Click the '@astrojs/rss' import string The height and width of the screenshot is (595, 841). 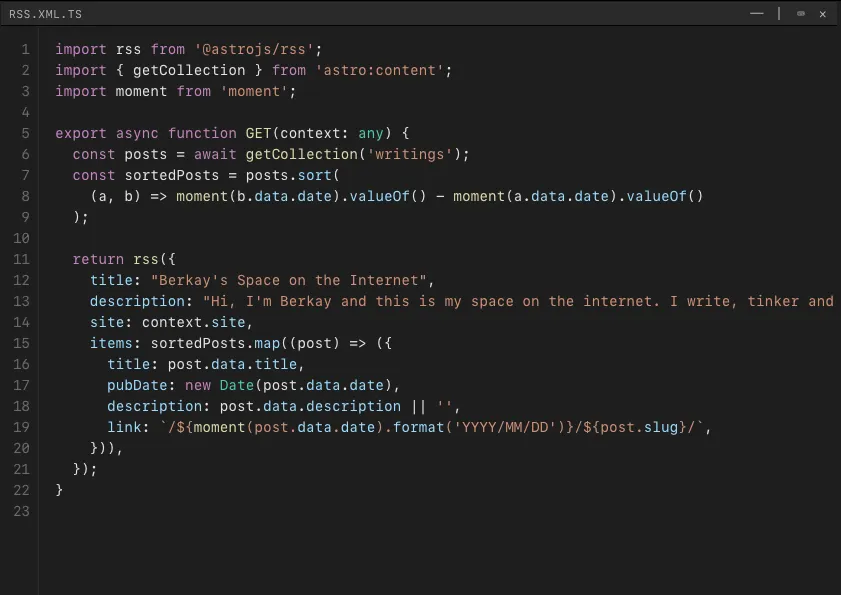(x=254, y=49)
